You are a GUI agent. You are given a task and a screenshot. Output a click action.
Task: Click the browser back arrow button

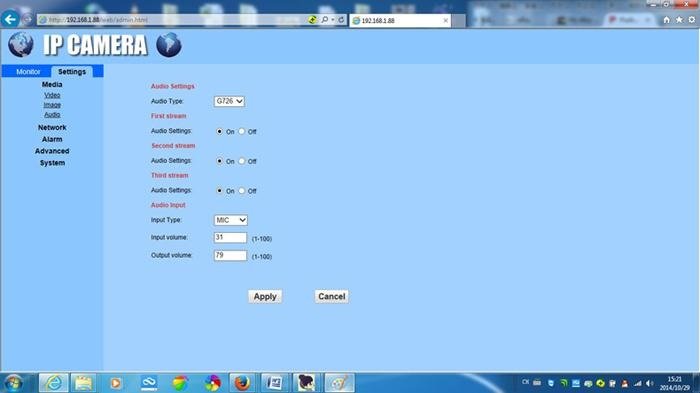tap(10, 19)
